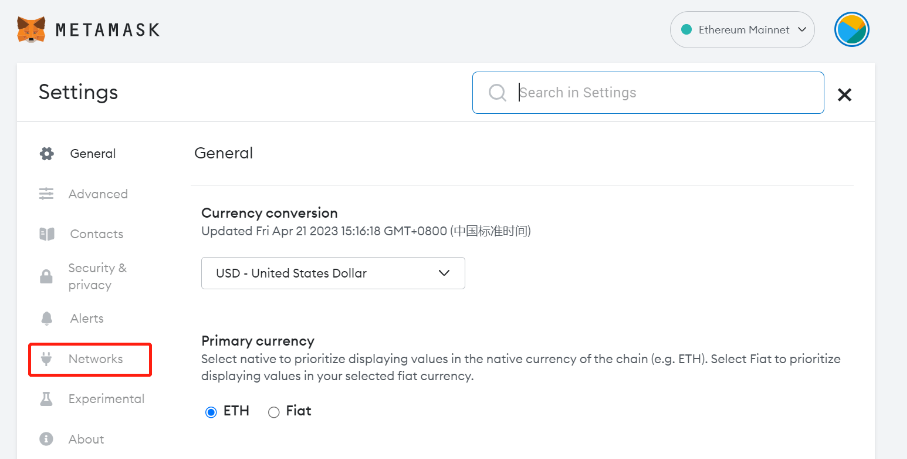Switch to the Contacts settings tab
Image resolution: width=907 pixels, height=459 pixels.
pyautogui.click(x=96, y=234)
